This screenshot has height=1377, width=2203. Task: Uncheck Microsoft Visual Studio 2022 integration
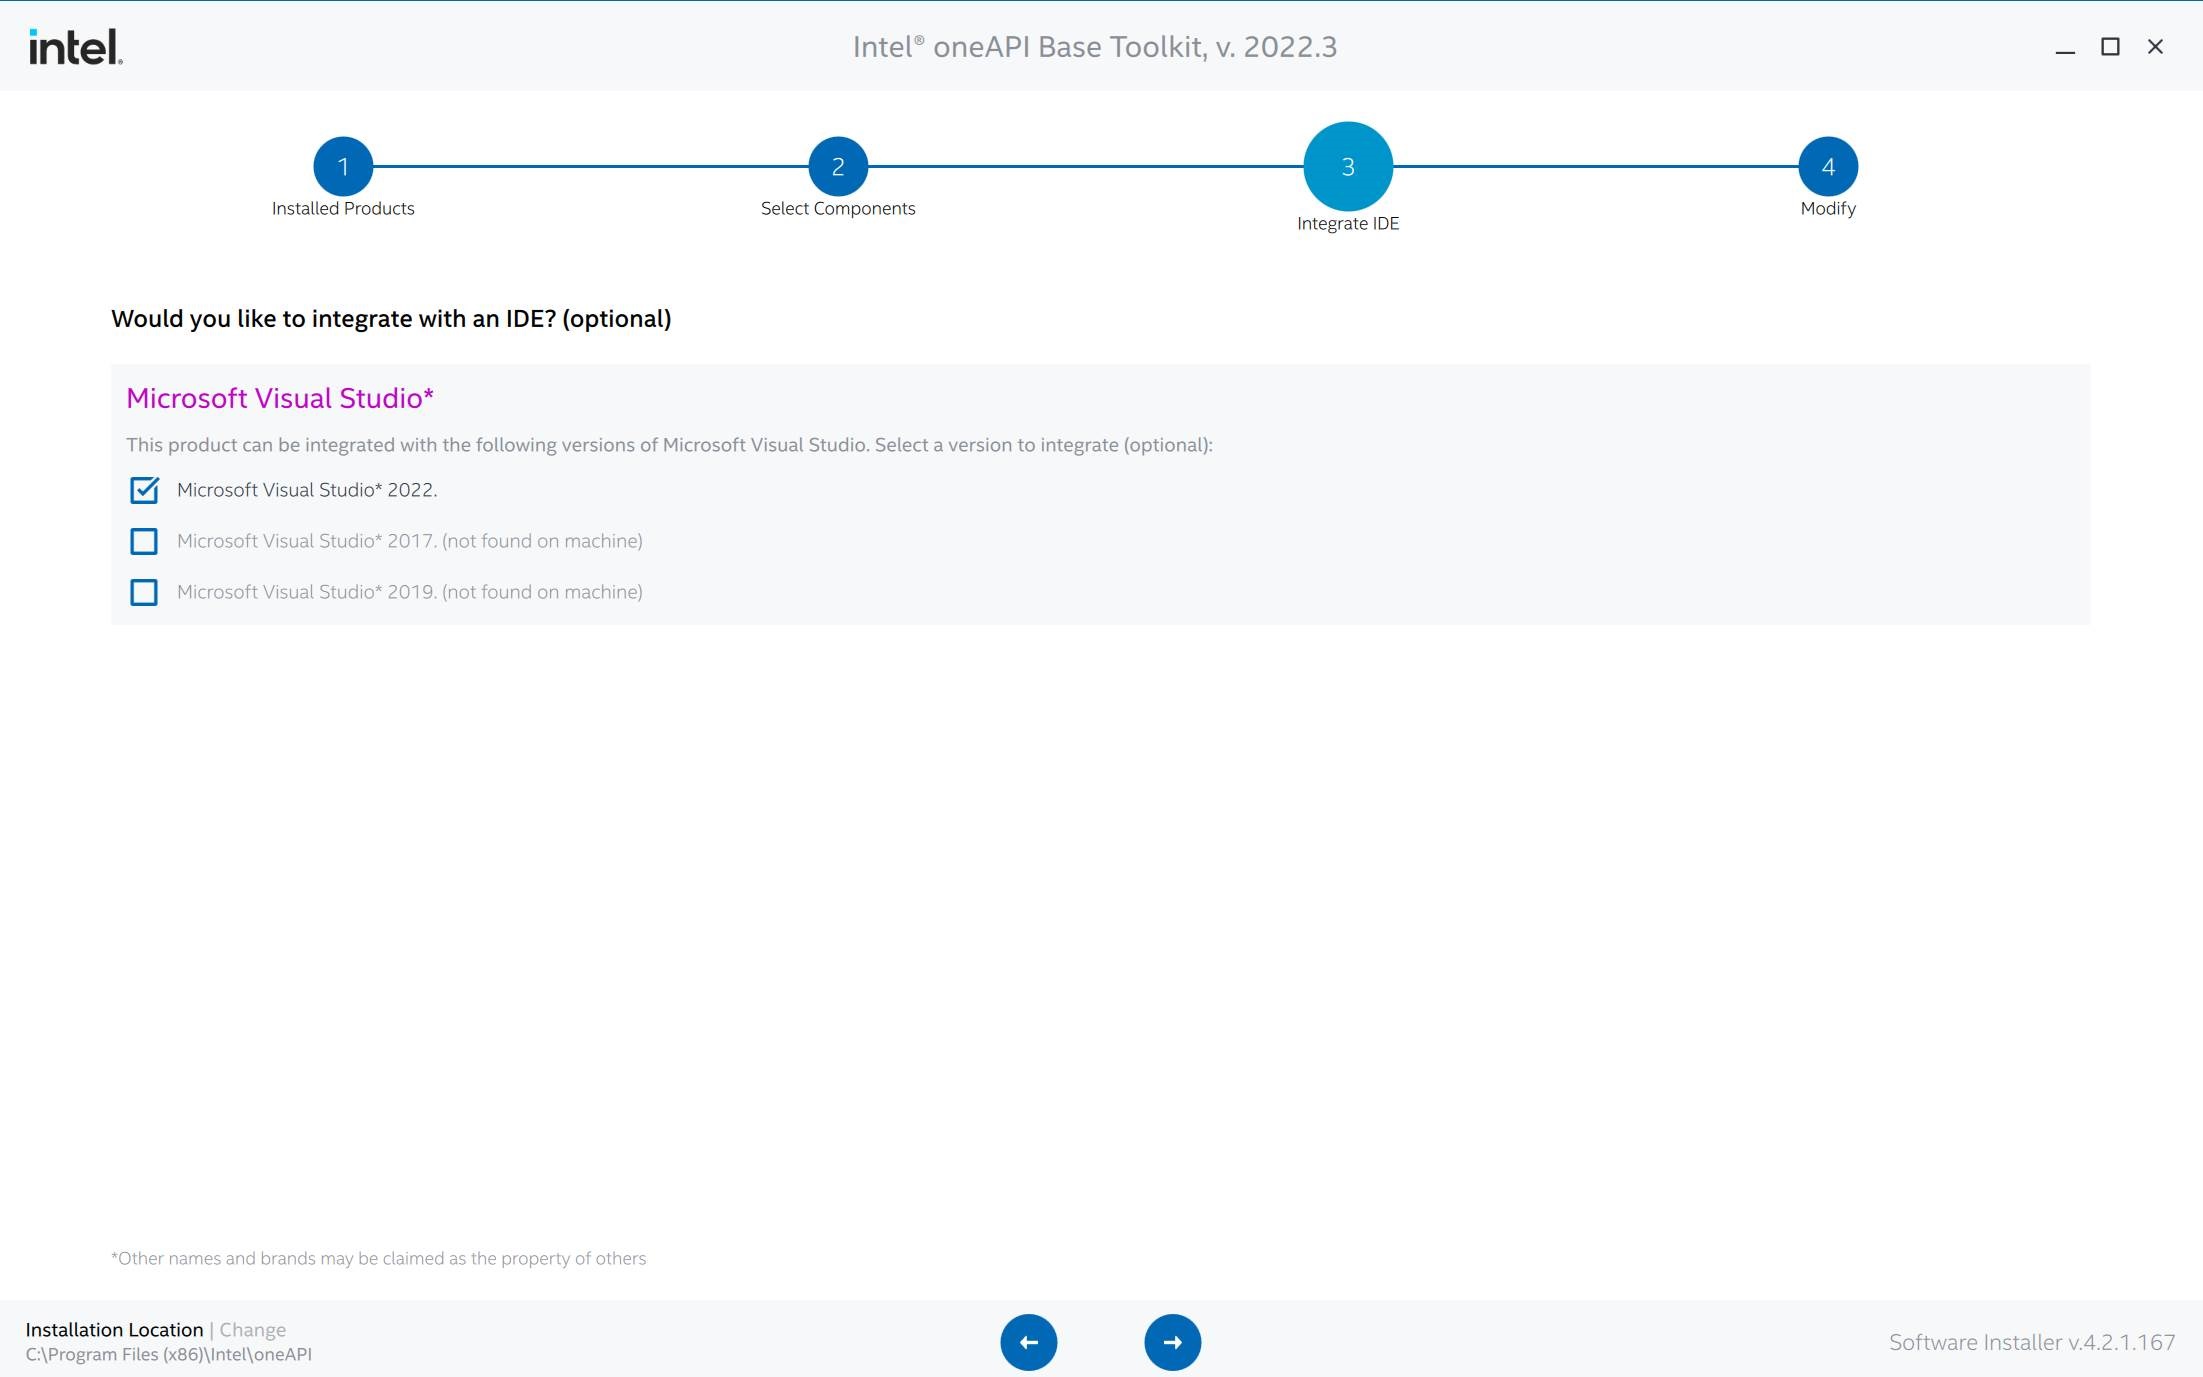(x=144, y=490)
